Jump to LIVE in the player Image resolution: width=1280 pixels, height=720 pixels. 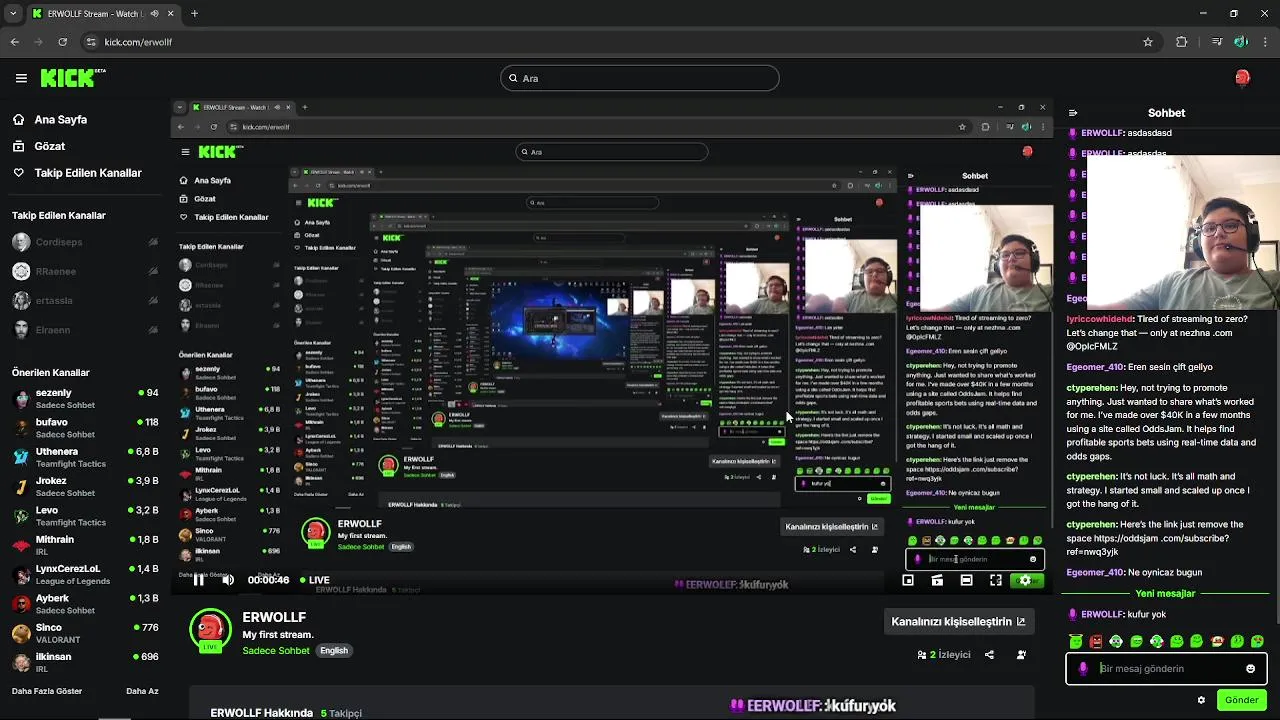click(313, 580)
